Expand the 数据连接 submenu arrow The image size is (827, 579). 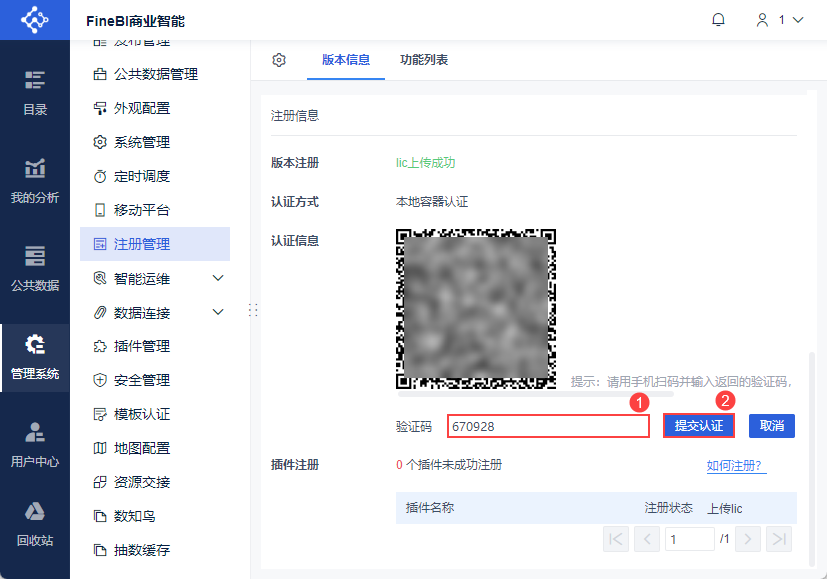[x=218, y=312]
